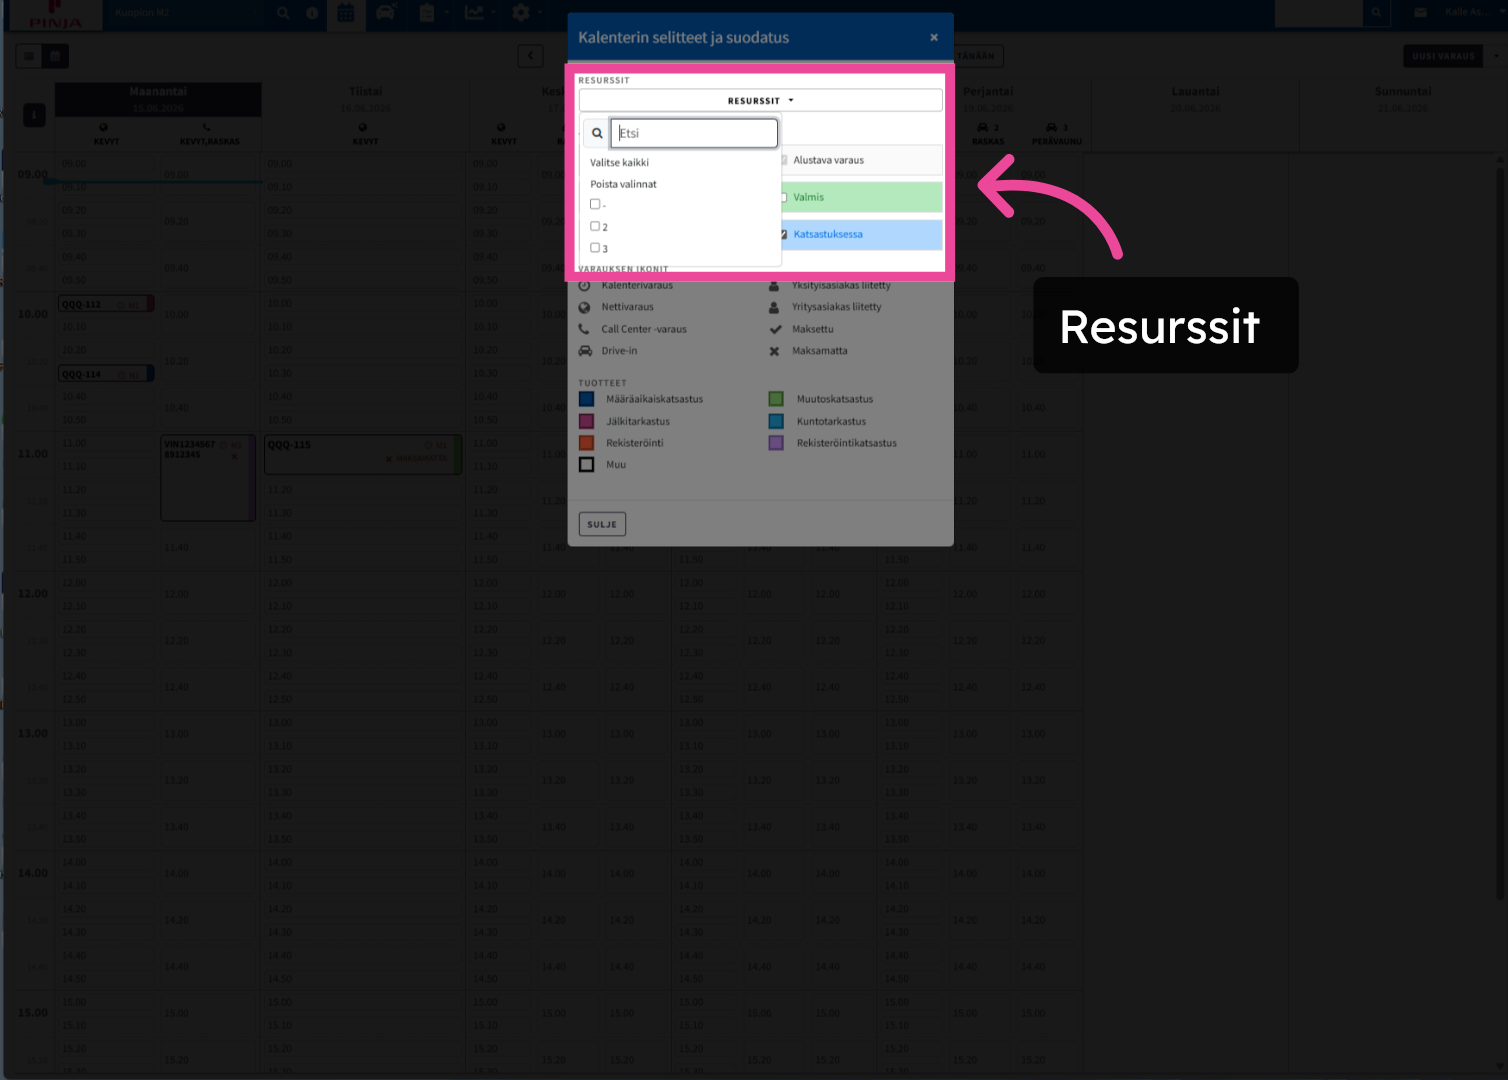Open the statistics chart icon in toolbar
This screenshot has width=1508, height=1080.
[475, 13]
